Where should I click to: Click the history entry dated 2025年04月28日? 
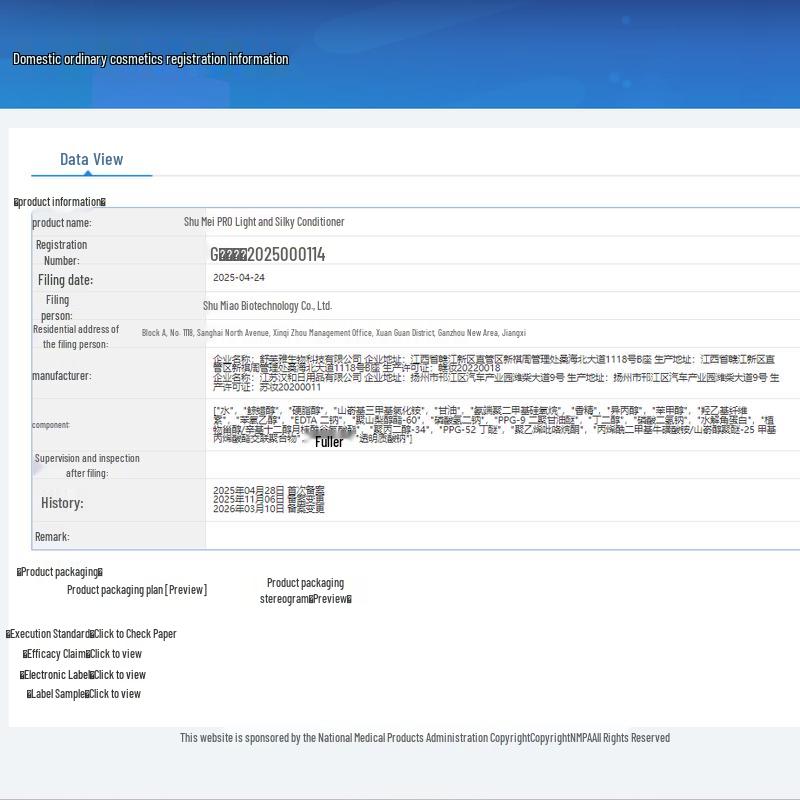268,490
